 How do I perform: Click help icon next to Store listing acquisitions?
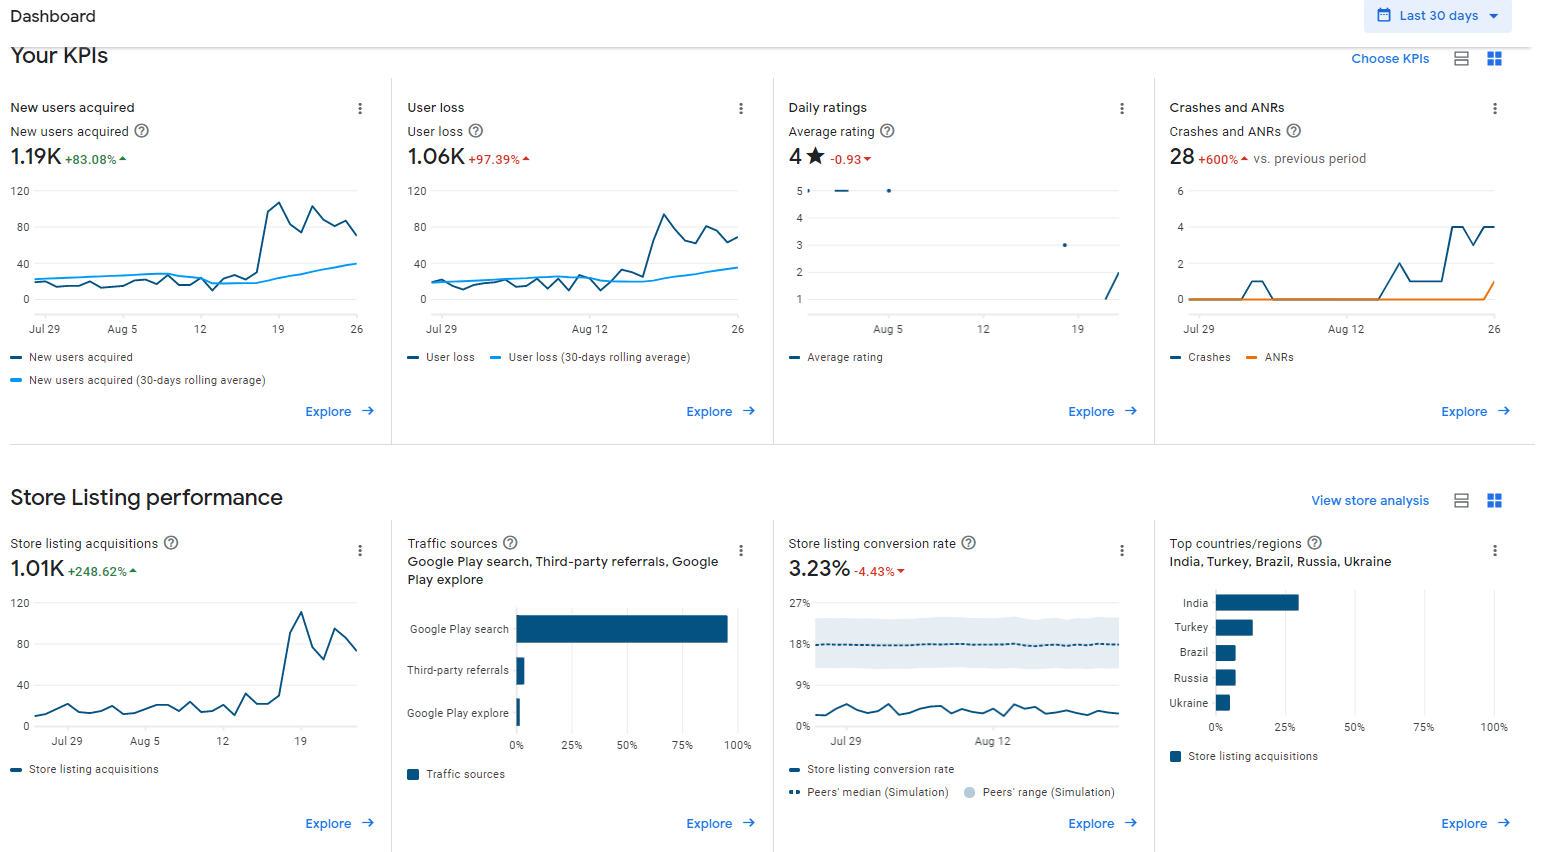click(171, 543)
